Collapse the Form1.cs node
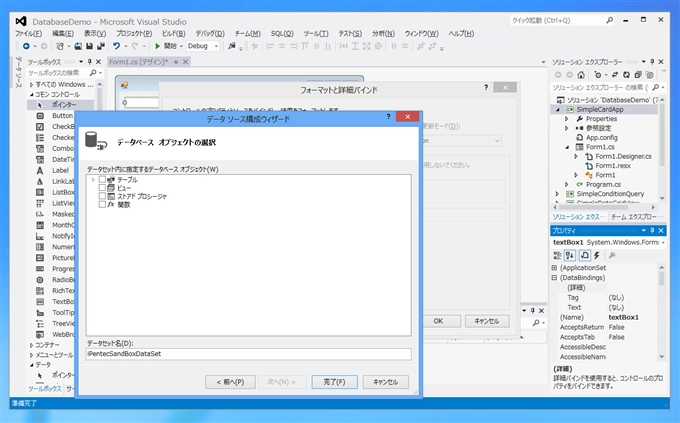The height and width of the screenshot is (423, 680). [x=567, y=147]
